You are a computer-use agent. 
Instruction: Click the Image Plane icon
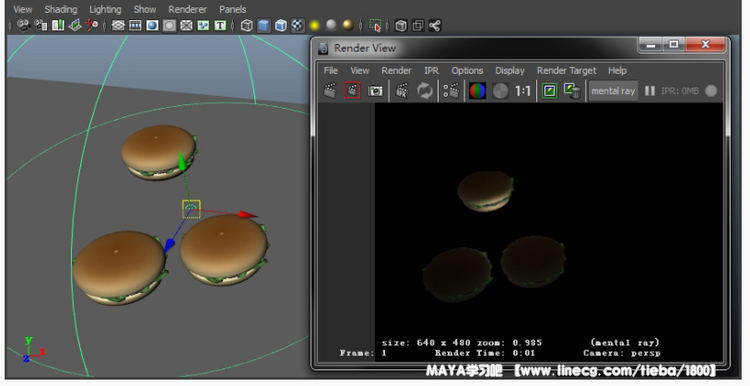(x=75, y=25)
